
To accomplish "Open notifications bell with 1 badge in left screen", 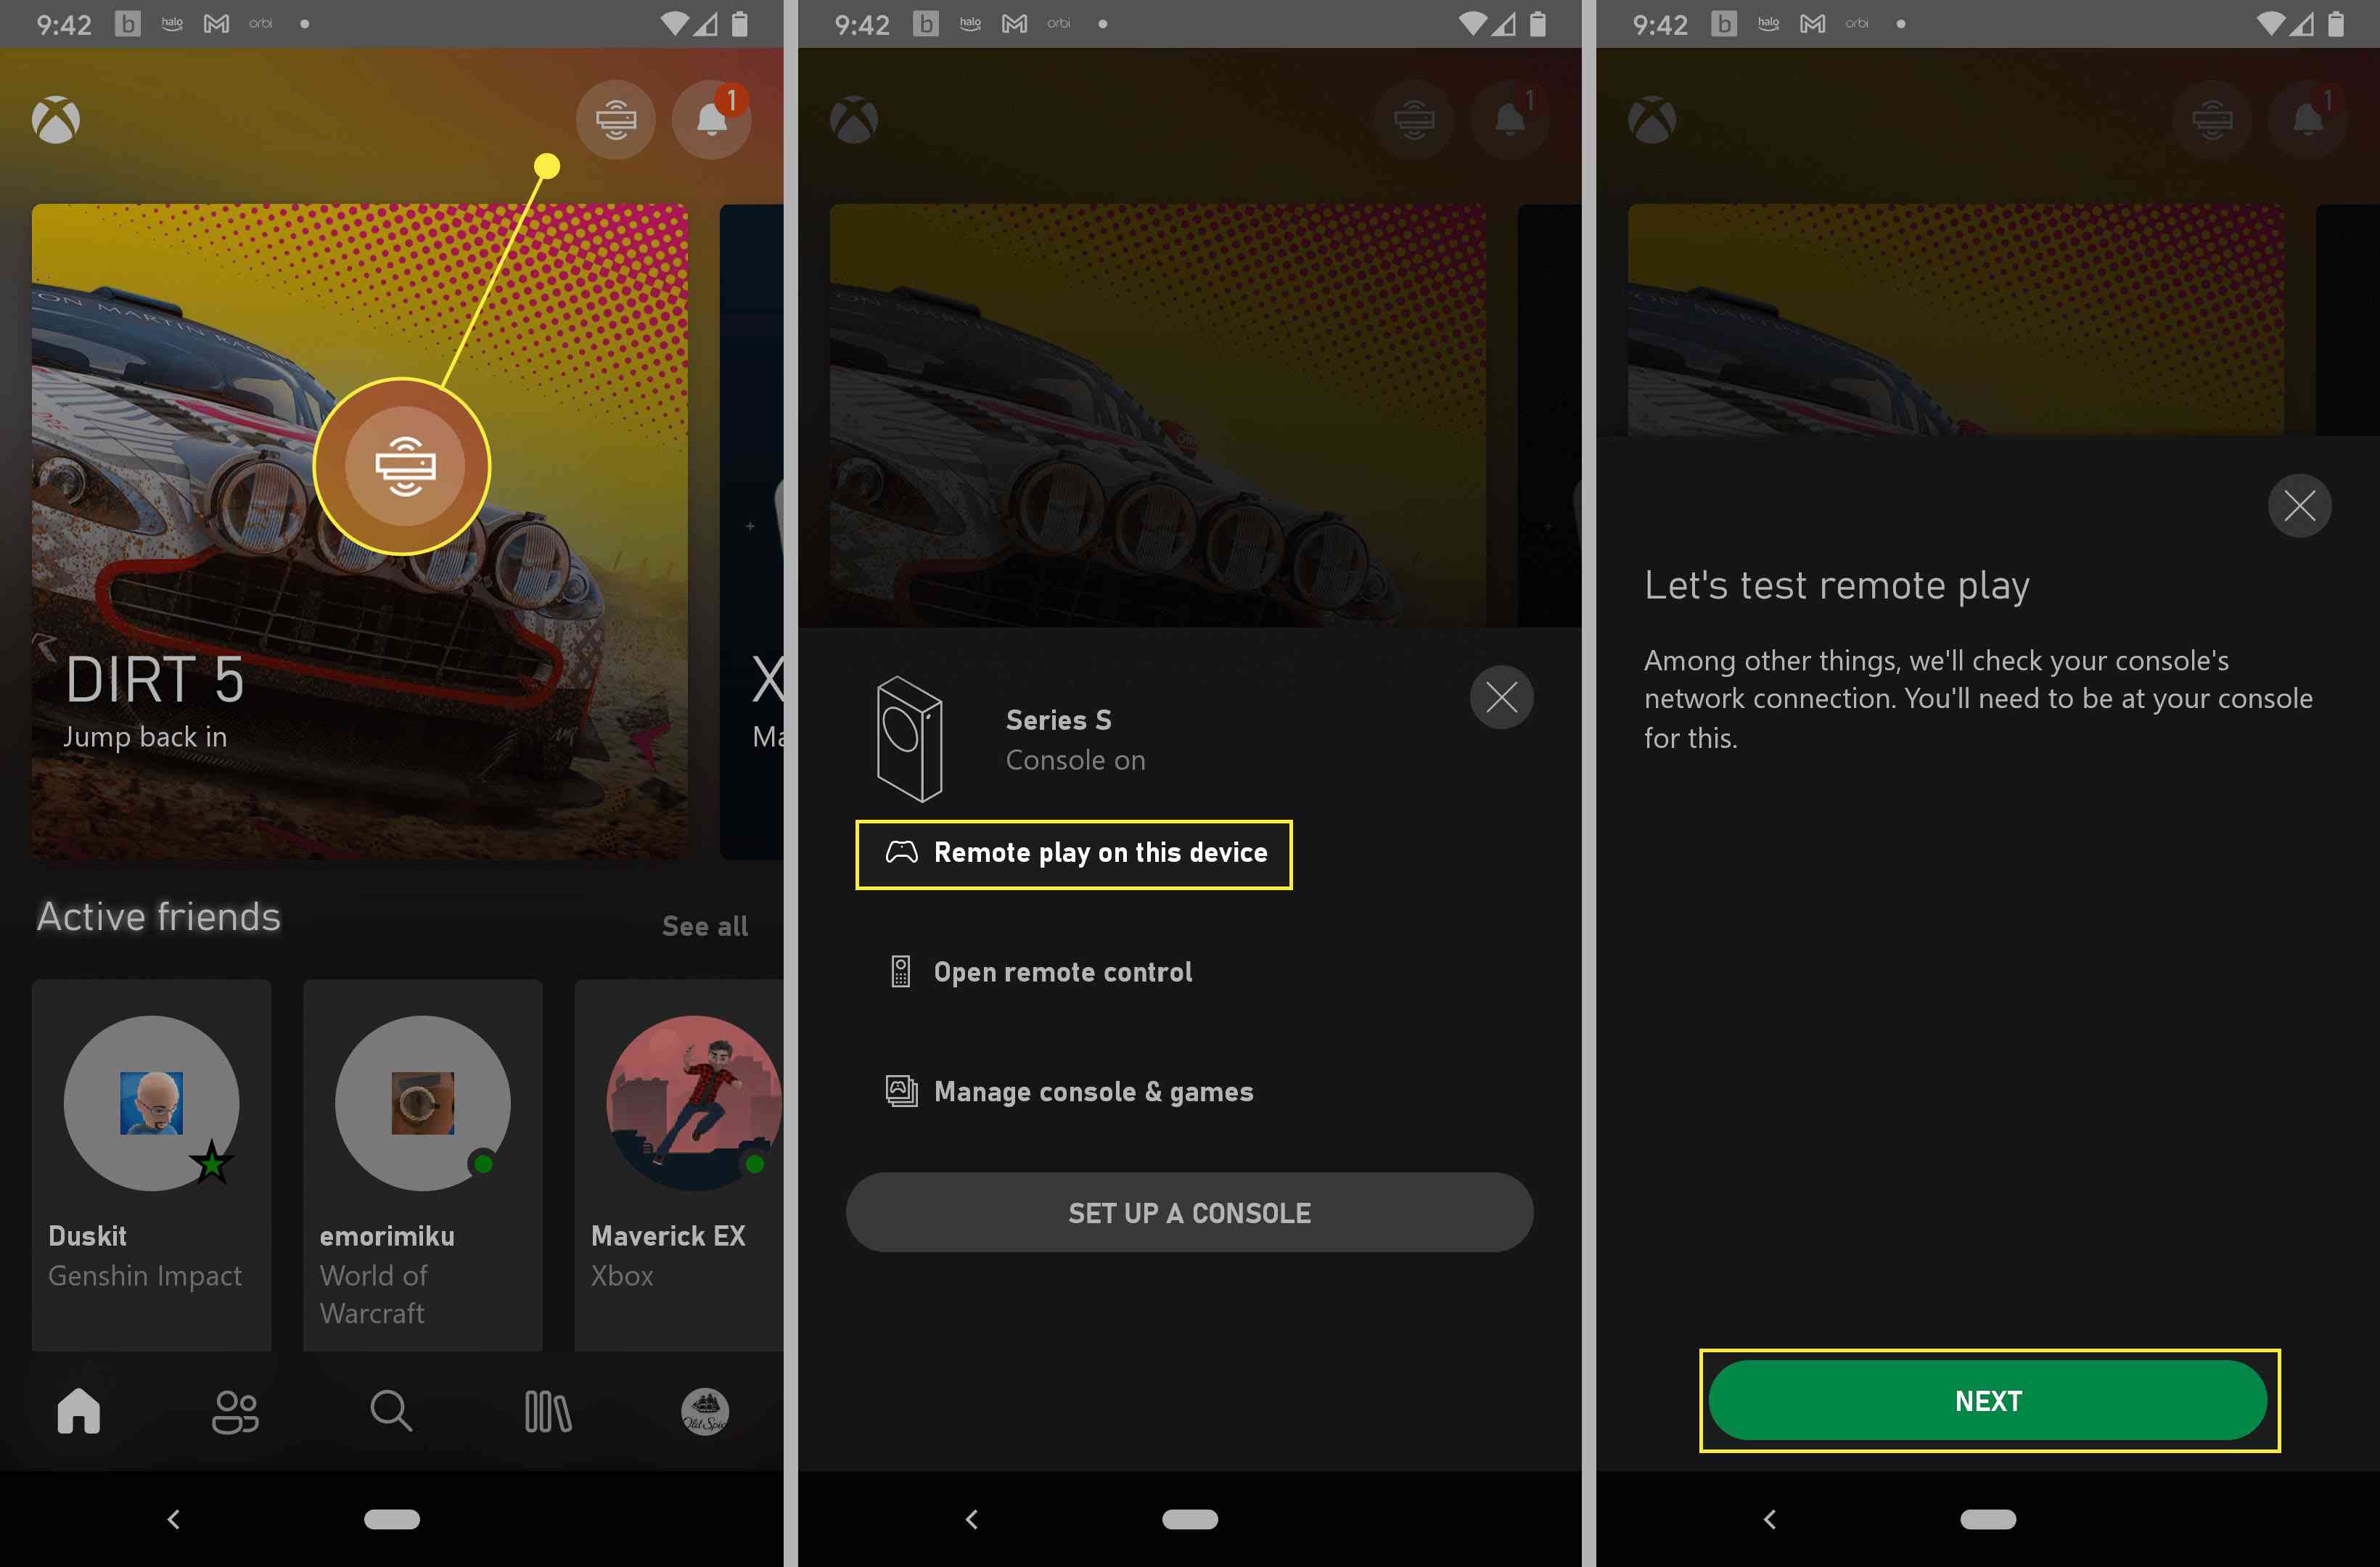I will pyautogui.click(x=712, y=120).
